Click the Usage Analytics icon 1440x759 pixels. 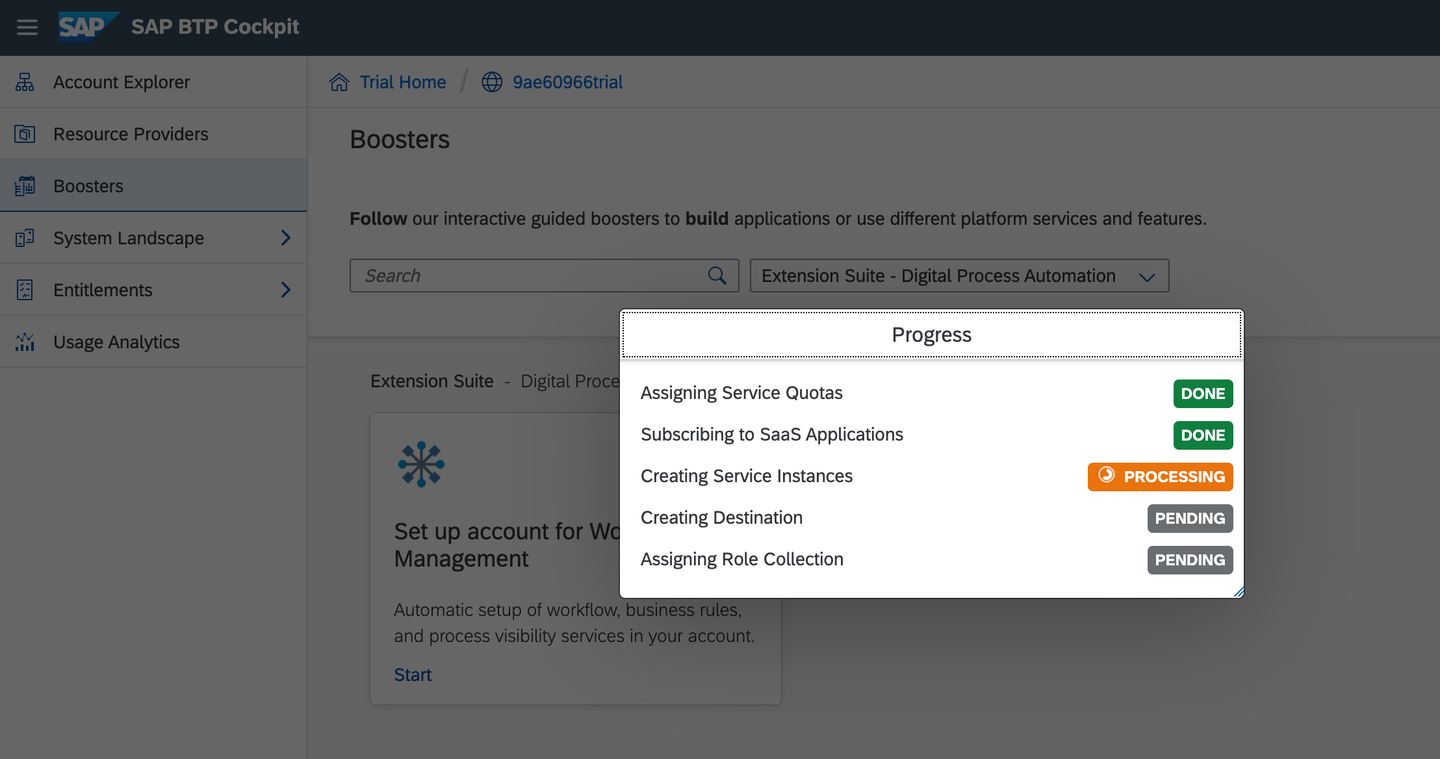(25, 342)
